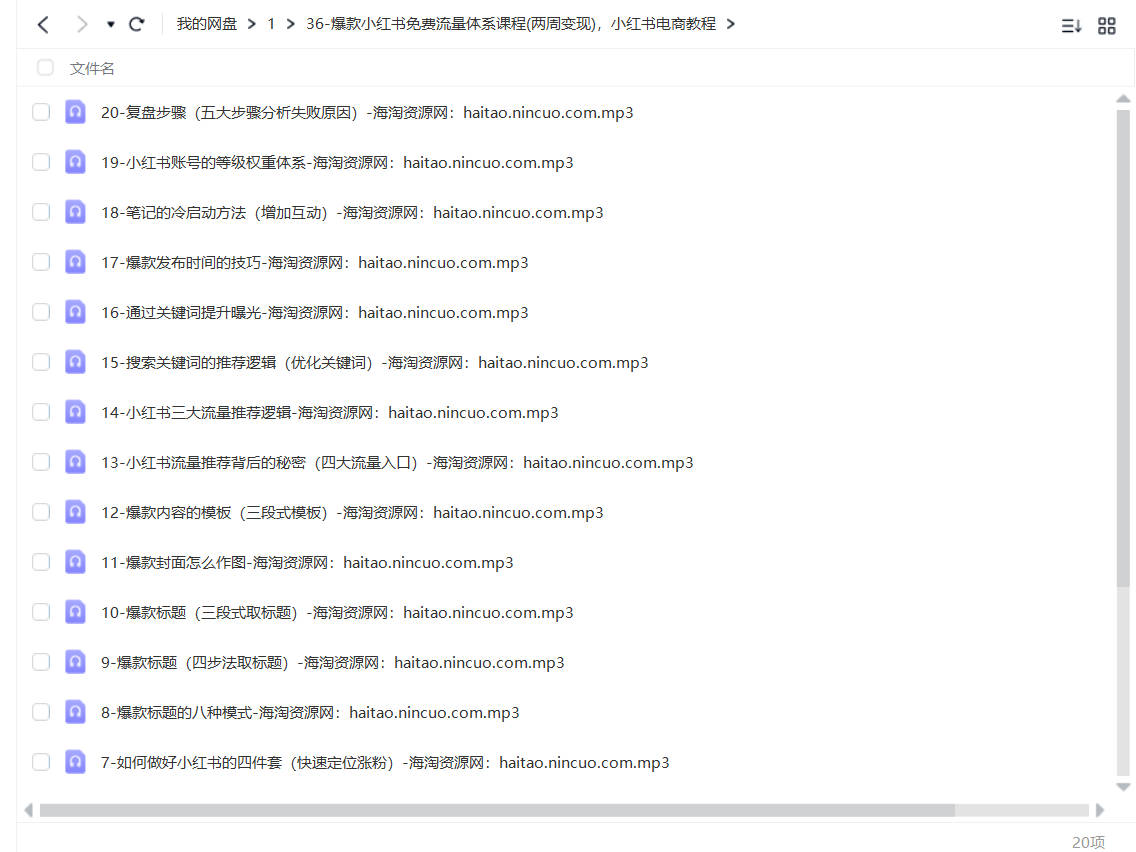Screen dimensions: 1136x852
Task: Select file name 12-爆款内容的模板（三段式模板）
Action: point(352,512)
